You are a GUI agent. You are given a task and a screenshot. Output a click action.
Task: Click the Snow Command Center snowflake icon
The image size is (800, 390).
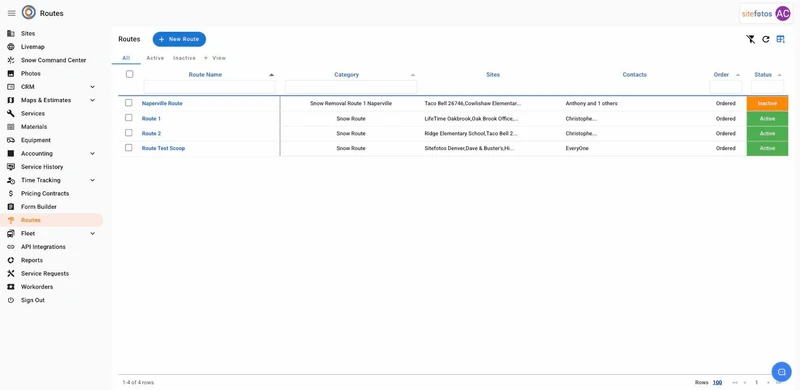coord(11,60)
